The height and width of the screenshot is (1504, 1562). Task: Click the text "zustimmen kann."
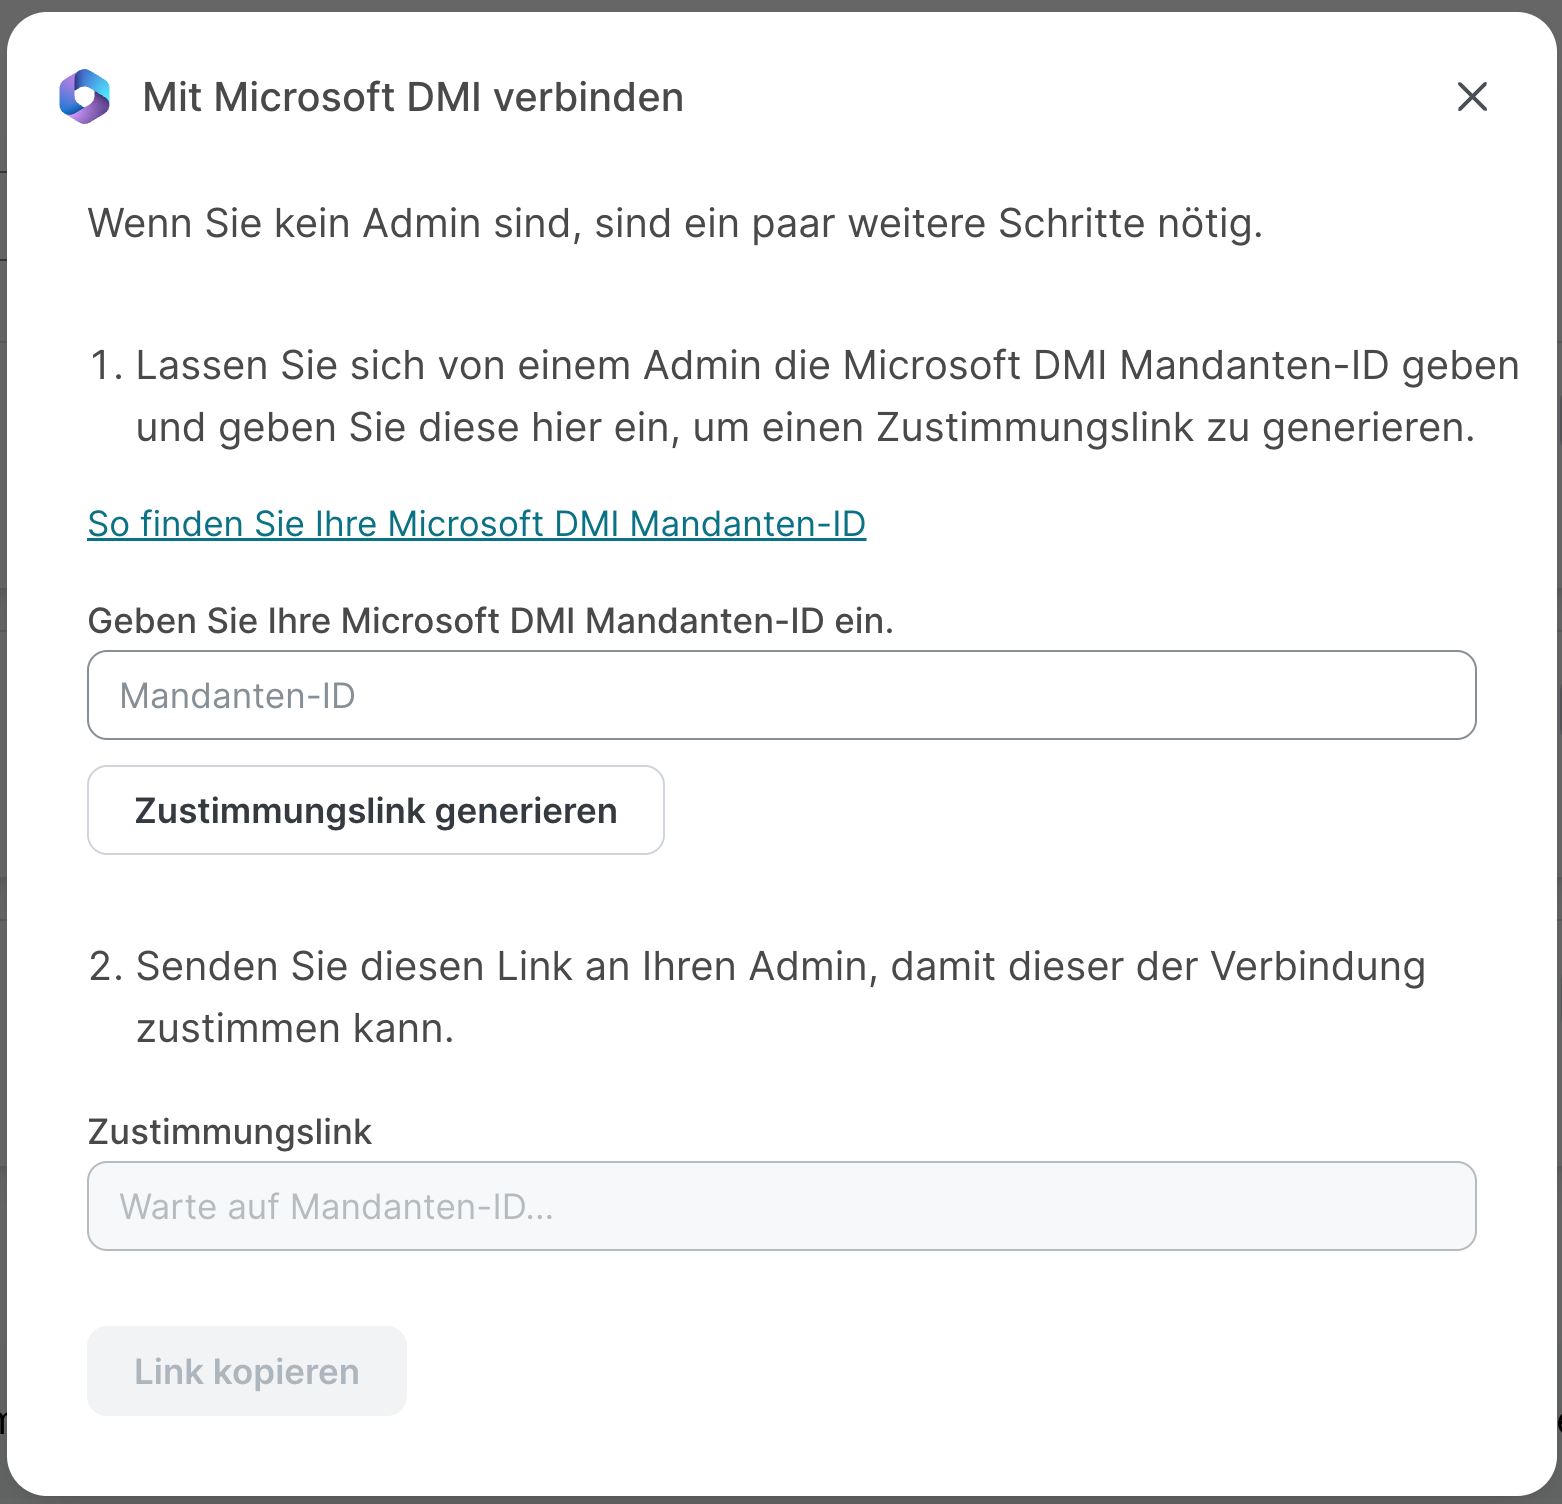pyautogui.click(x=295, y=1029)
